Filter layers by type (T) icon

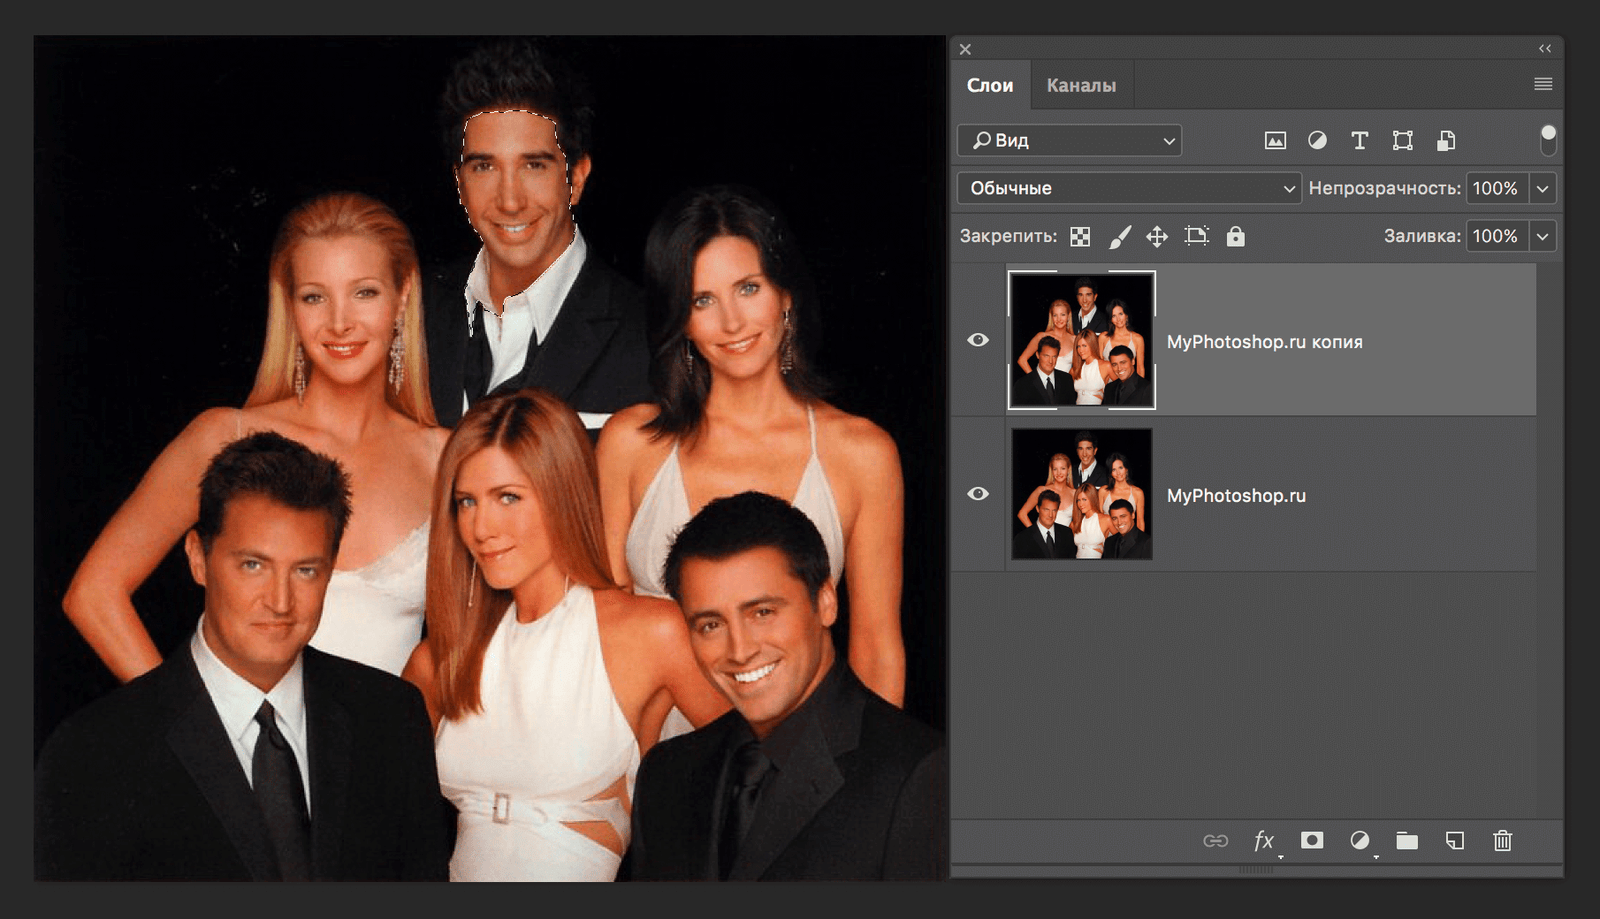(1359, 141)
